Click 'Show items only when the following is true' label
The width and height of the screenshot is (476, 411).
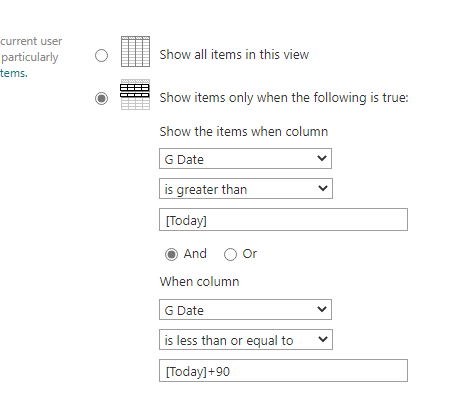pos(284,98)
